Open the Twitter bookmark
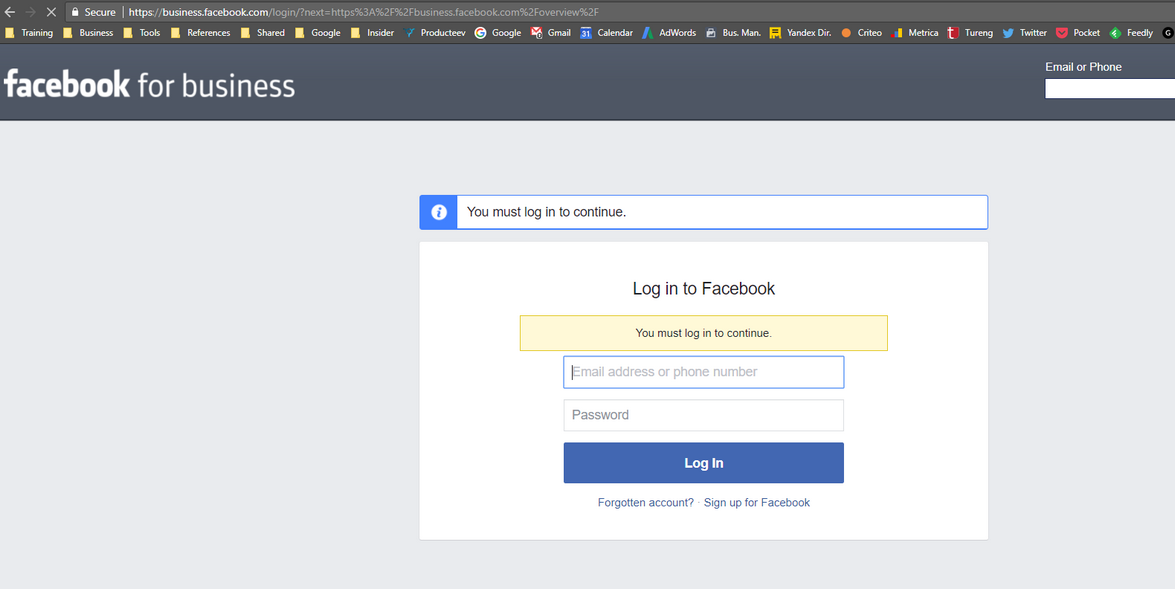Image resolution: width=1175 pixels, height=589 pixels. (1024, 33)
